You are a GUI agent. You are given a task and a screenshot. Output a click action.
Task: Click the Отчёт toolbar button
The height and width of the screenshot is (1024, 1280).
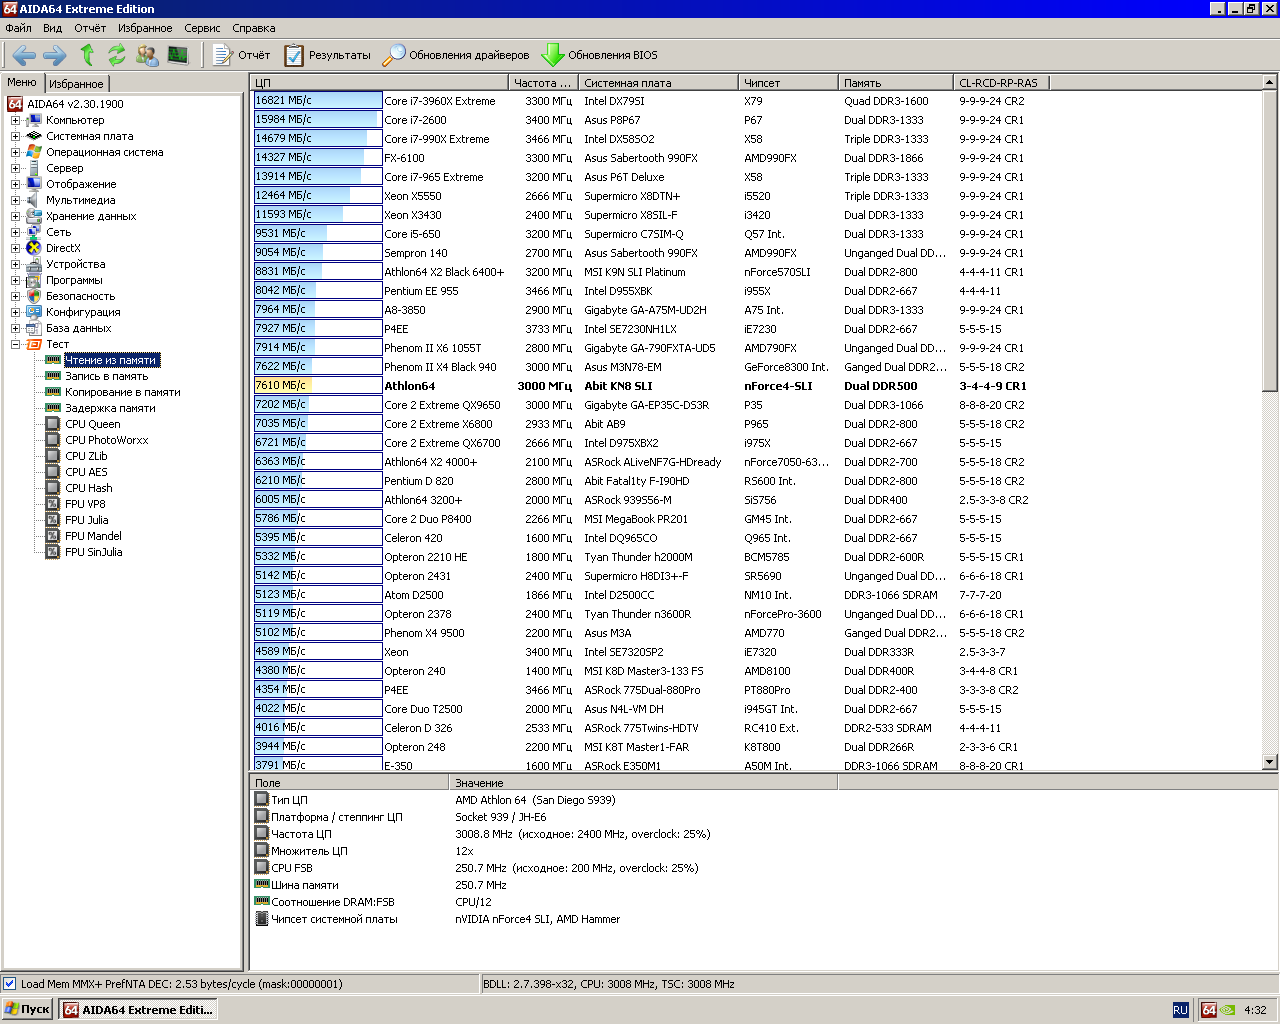241,55
